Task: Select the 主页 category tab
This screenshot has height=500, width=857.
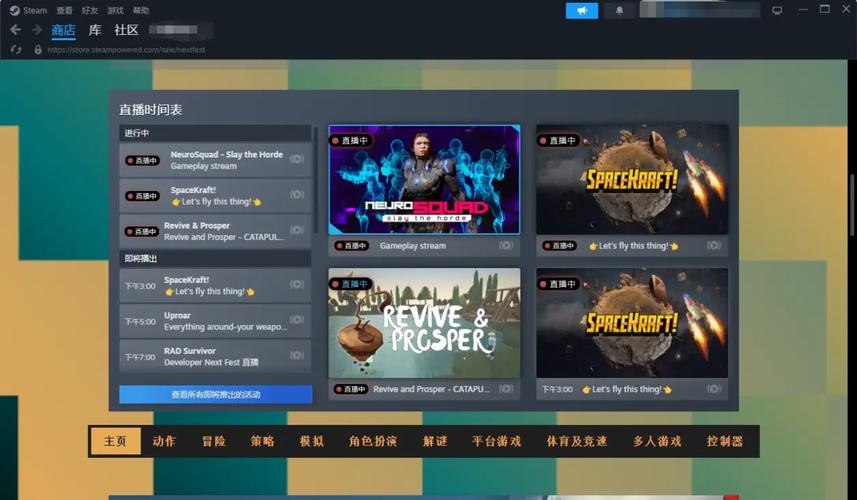Action: pos(115,441)
